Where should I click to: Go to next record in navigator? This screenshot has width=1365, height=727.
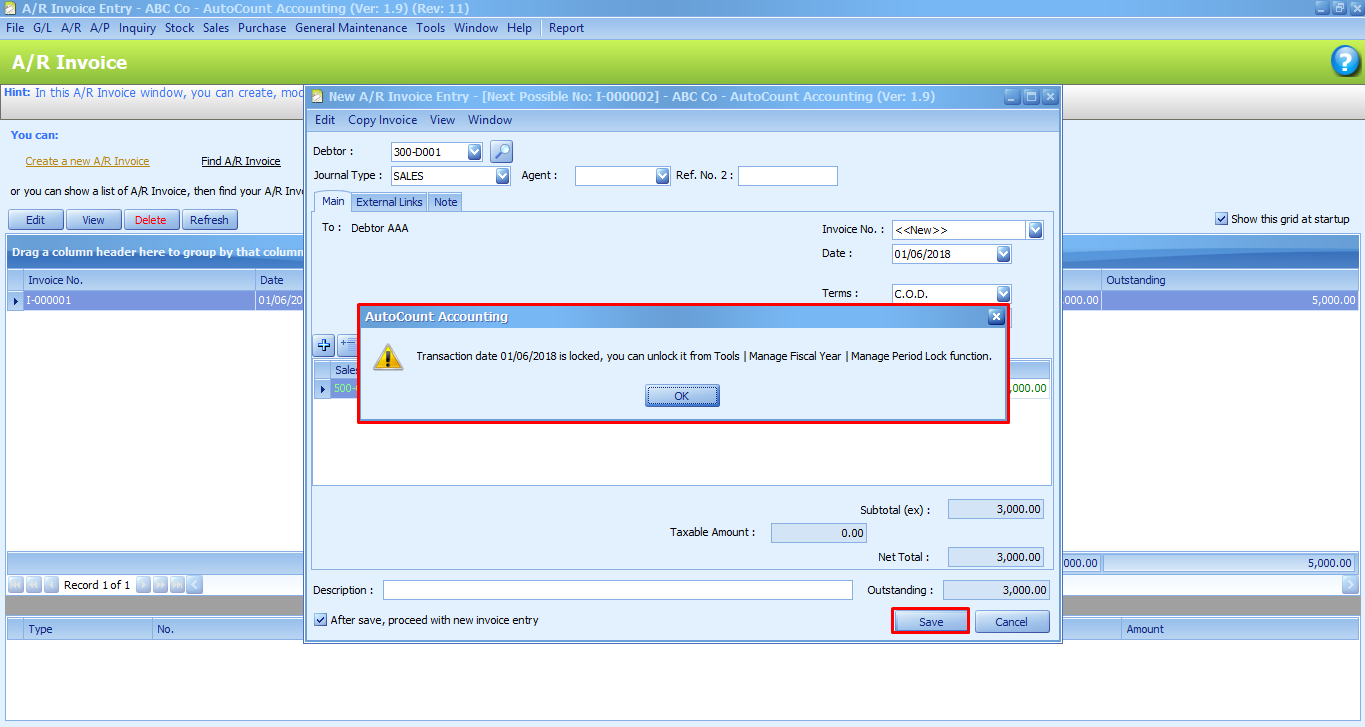click(x=143, y=585)
